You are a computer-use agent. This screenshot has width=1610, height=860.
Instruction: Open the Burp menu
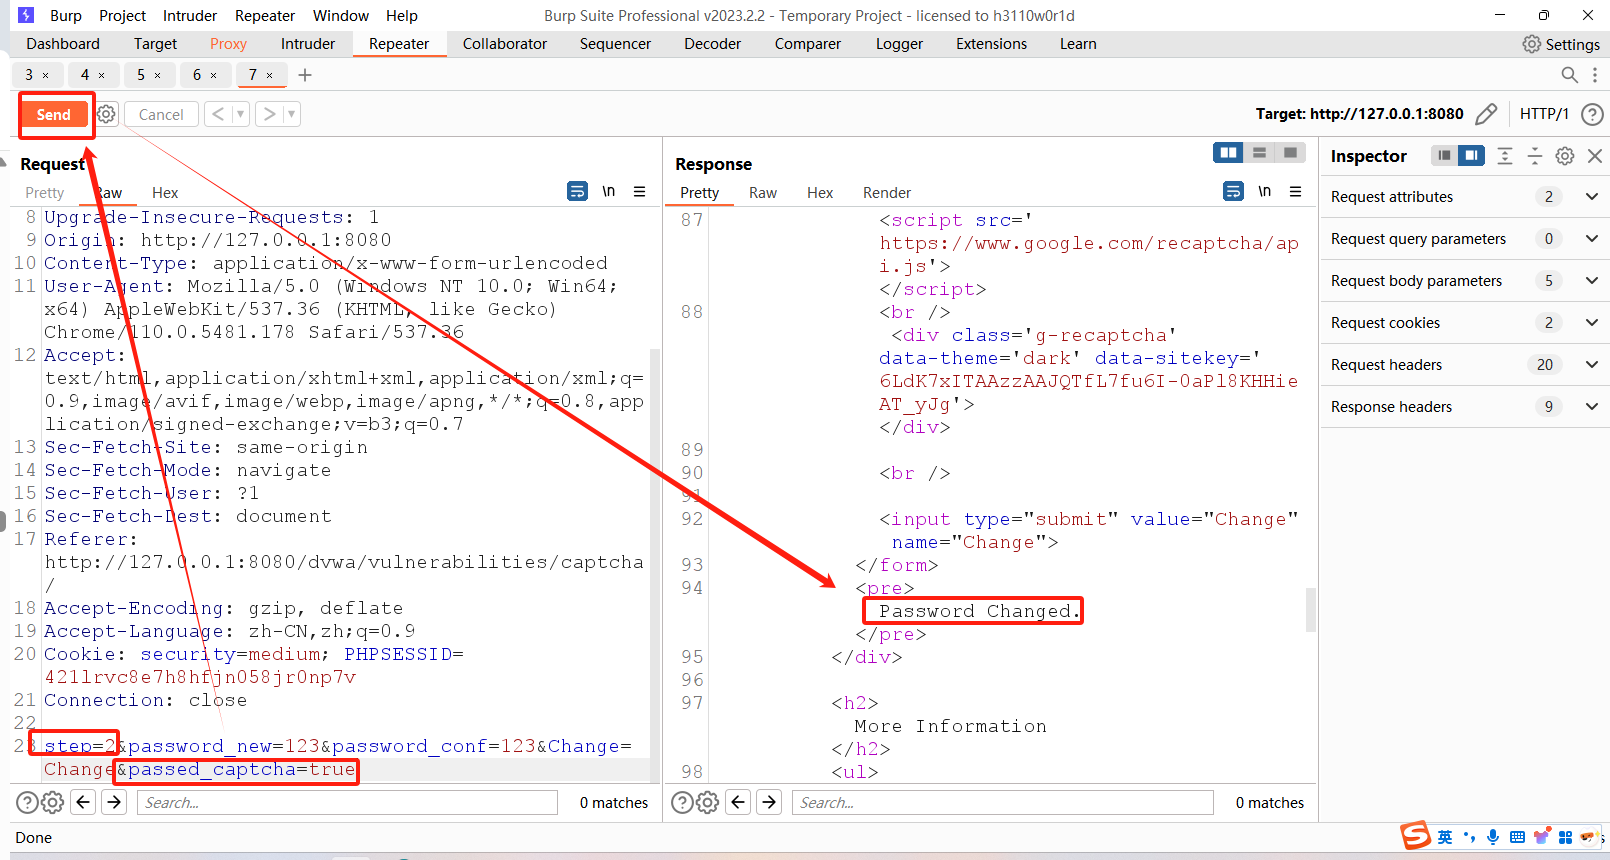[66, 15]
